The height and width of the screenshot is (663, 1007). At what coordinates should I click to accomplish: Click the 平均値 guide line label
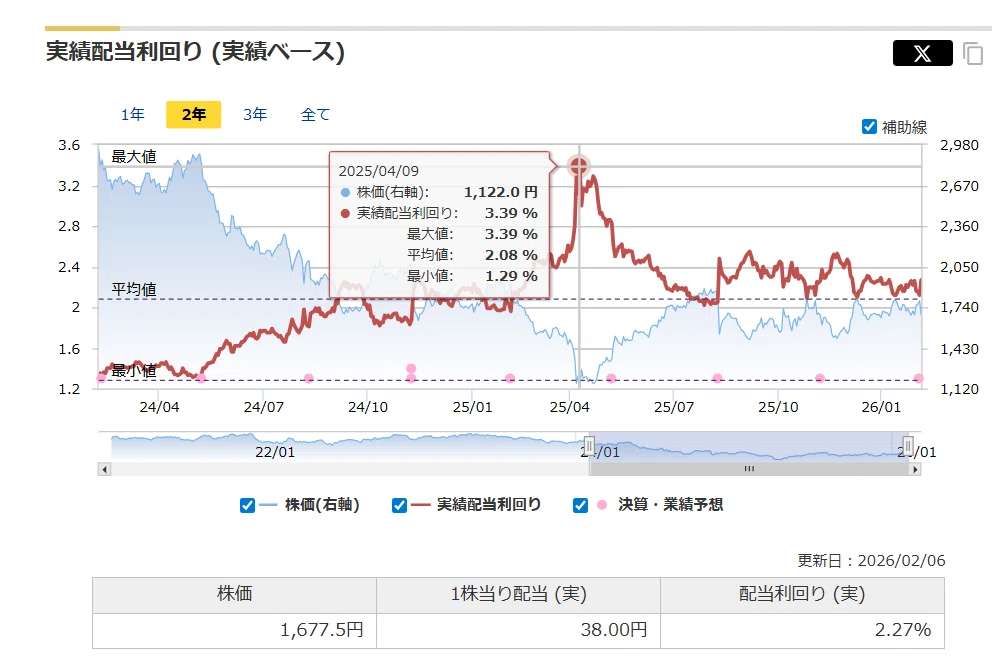tap(134, 289)
